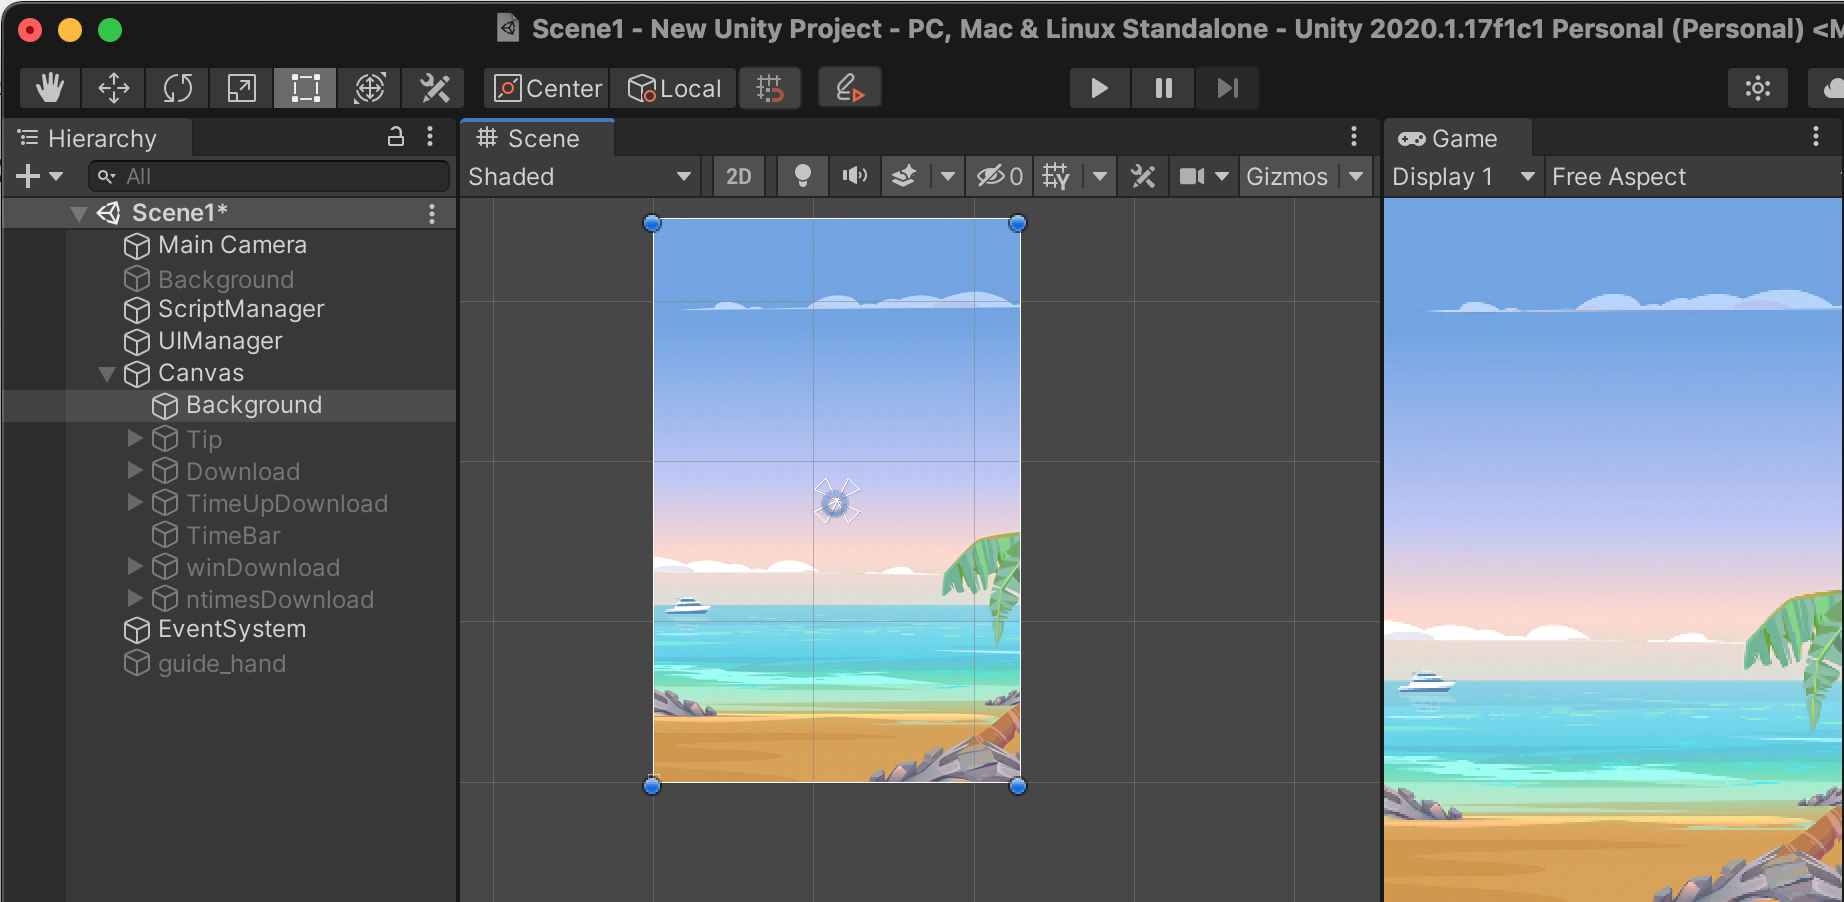Viewport: 1844px width, 902px height.
Task: Select the Hand tool in the toolbar
Action: point(49,88)
